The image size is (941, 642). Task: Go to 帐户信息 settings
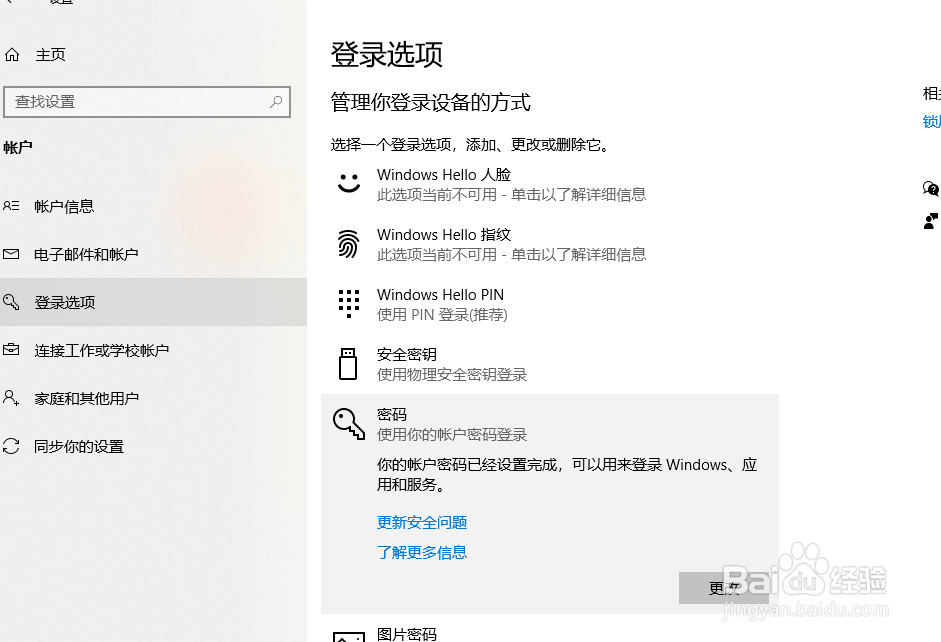[64, 206]
